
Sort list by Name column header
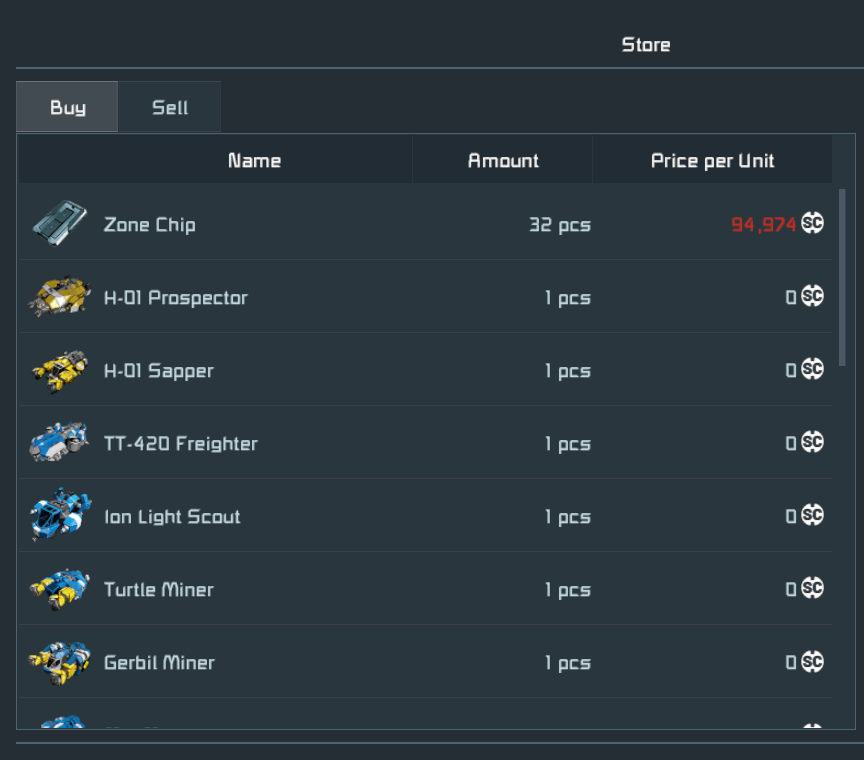(x=254, y=161)
